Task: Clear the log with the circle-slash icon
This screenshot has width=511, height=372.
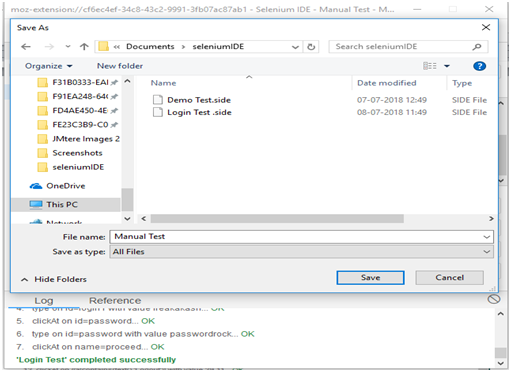Action: [x=494, y=299]
